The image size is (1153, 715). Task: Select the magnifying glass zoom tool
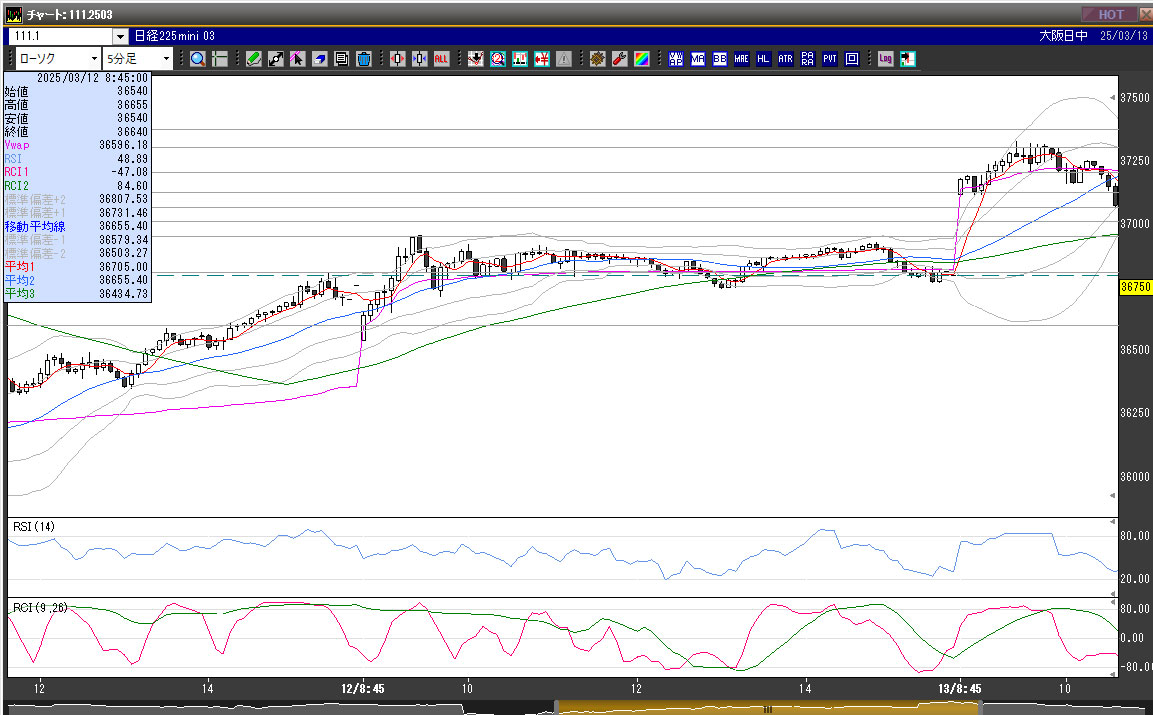tap(198, 59)
